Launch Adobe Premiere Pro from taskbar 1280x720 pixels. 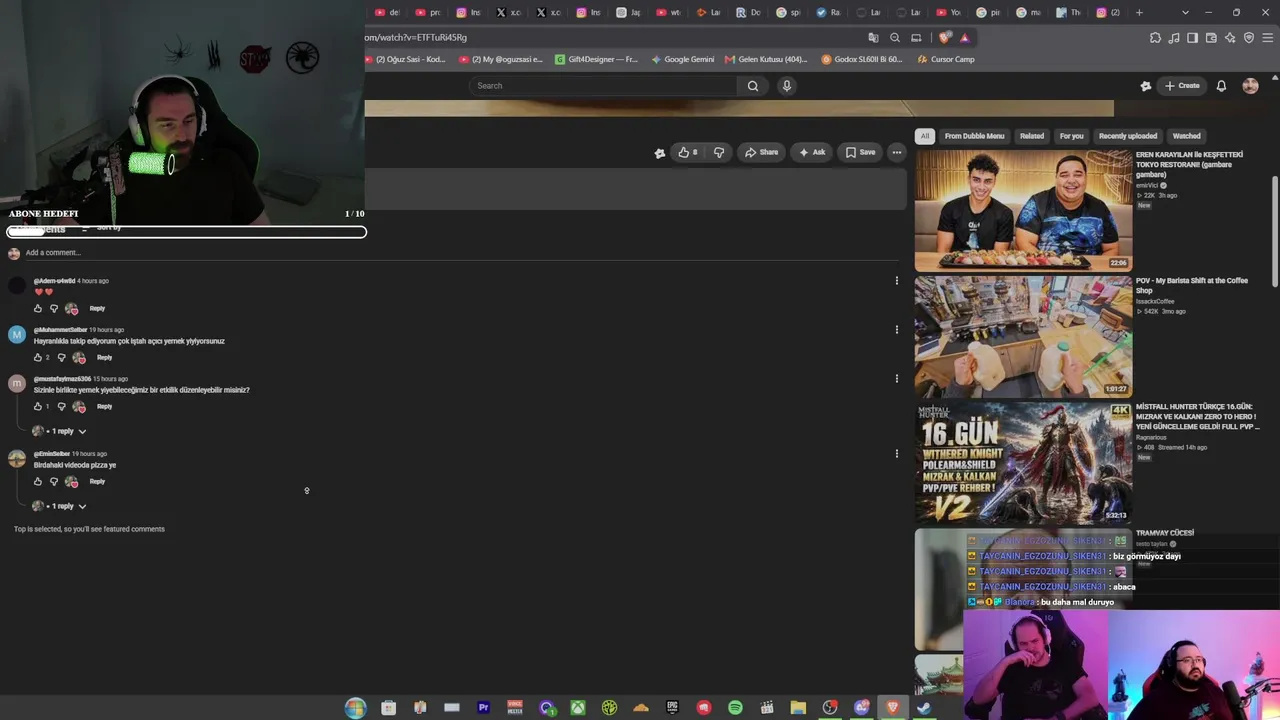click(x=483, y=708)
